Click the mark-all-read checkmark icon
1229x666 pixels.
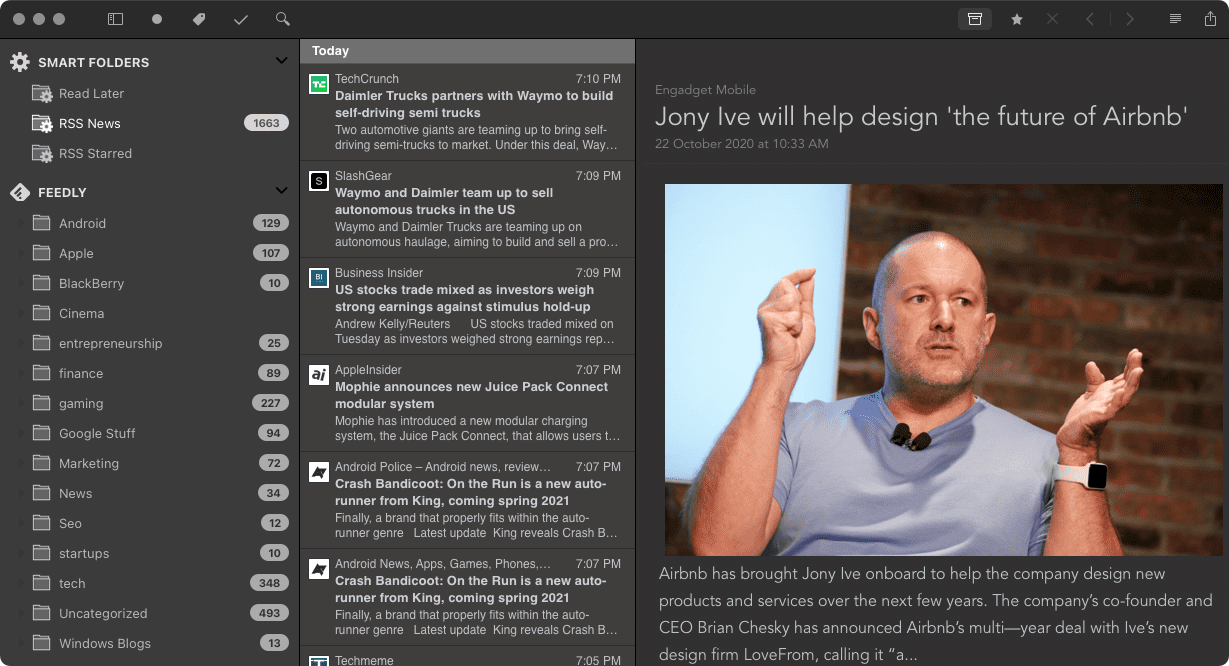[x=241, y=19]
